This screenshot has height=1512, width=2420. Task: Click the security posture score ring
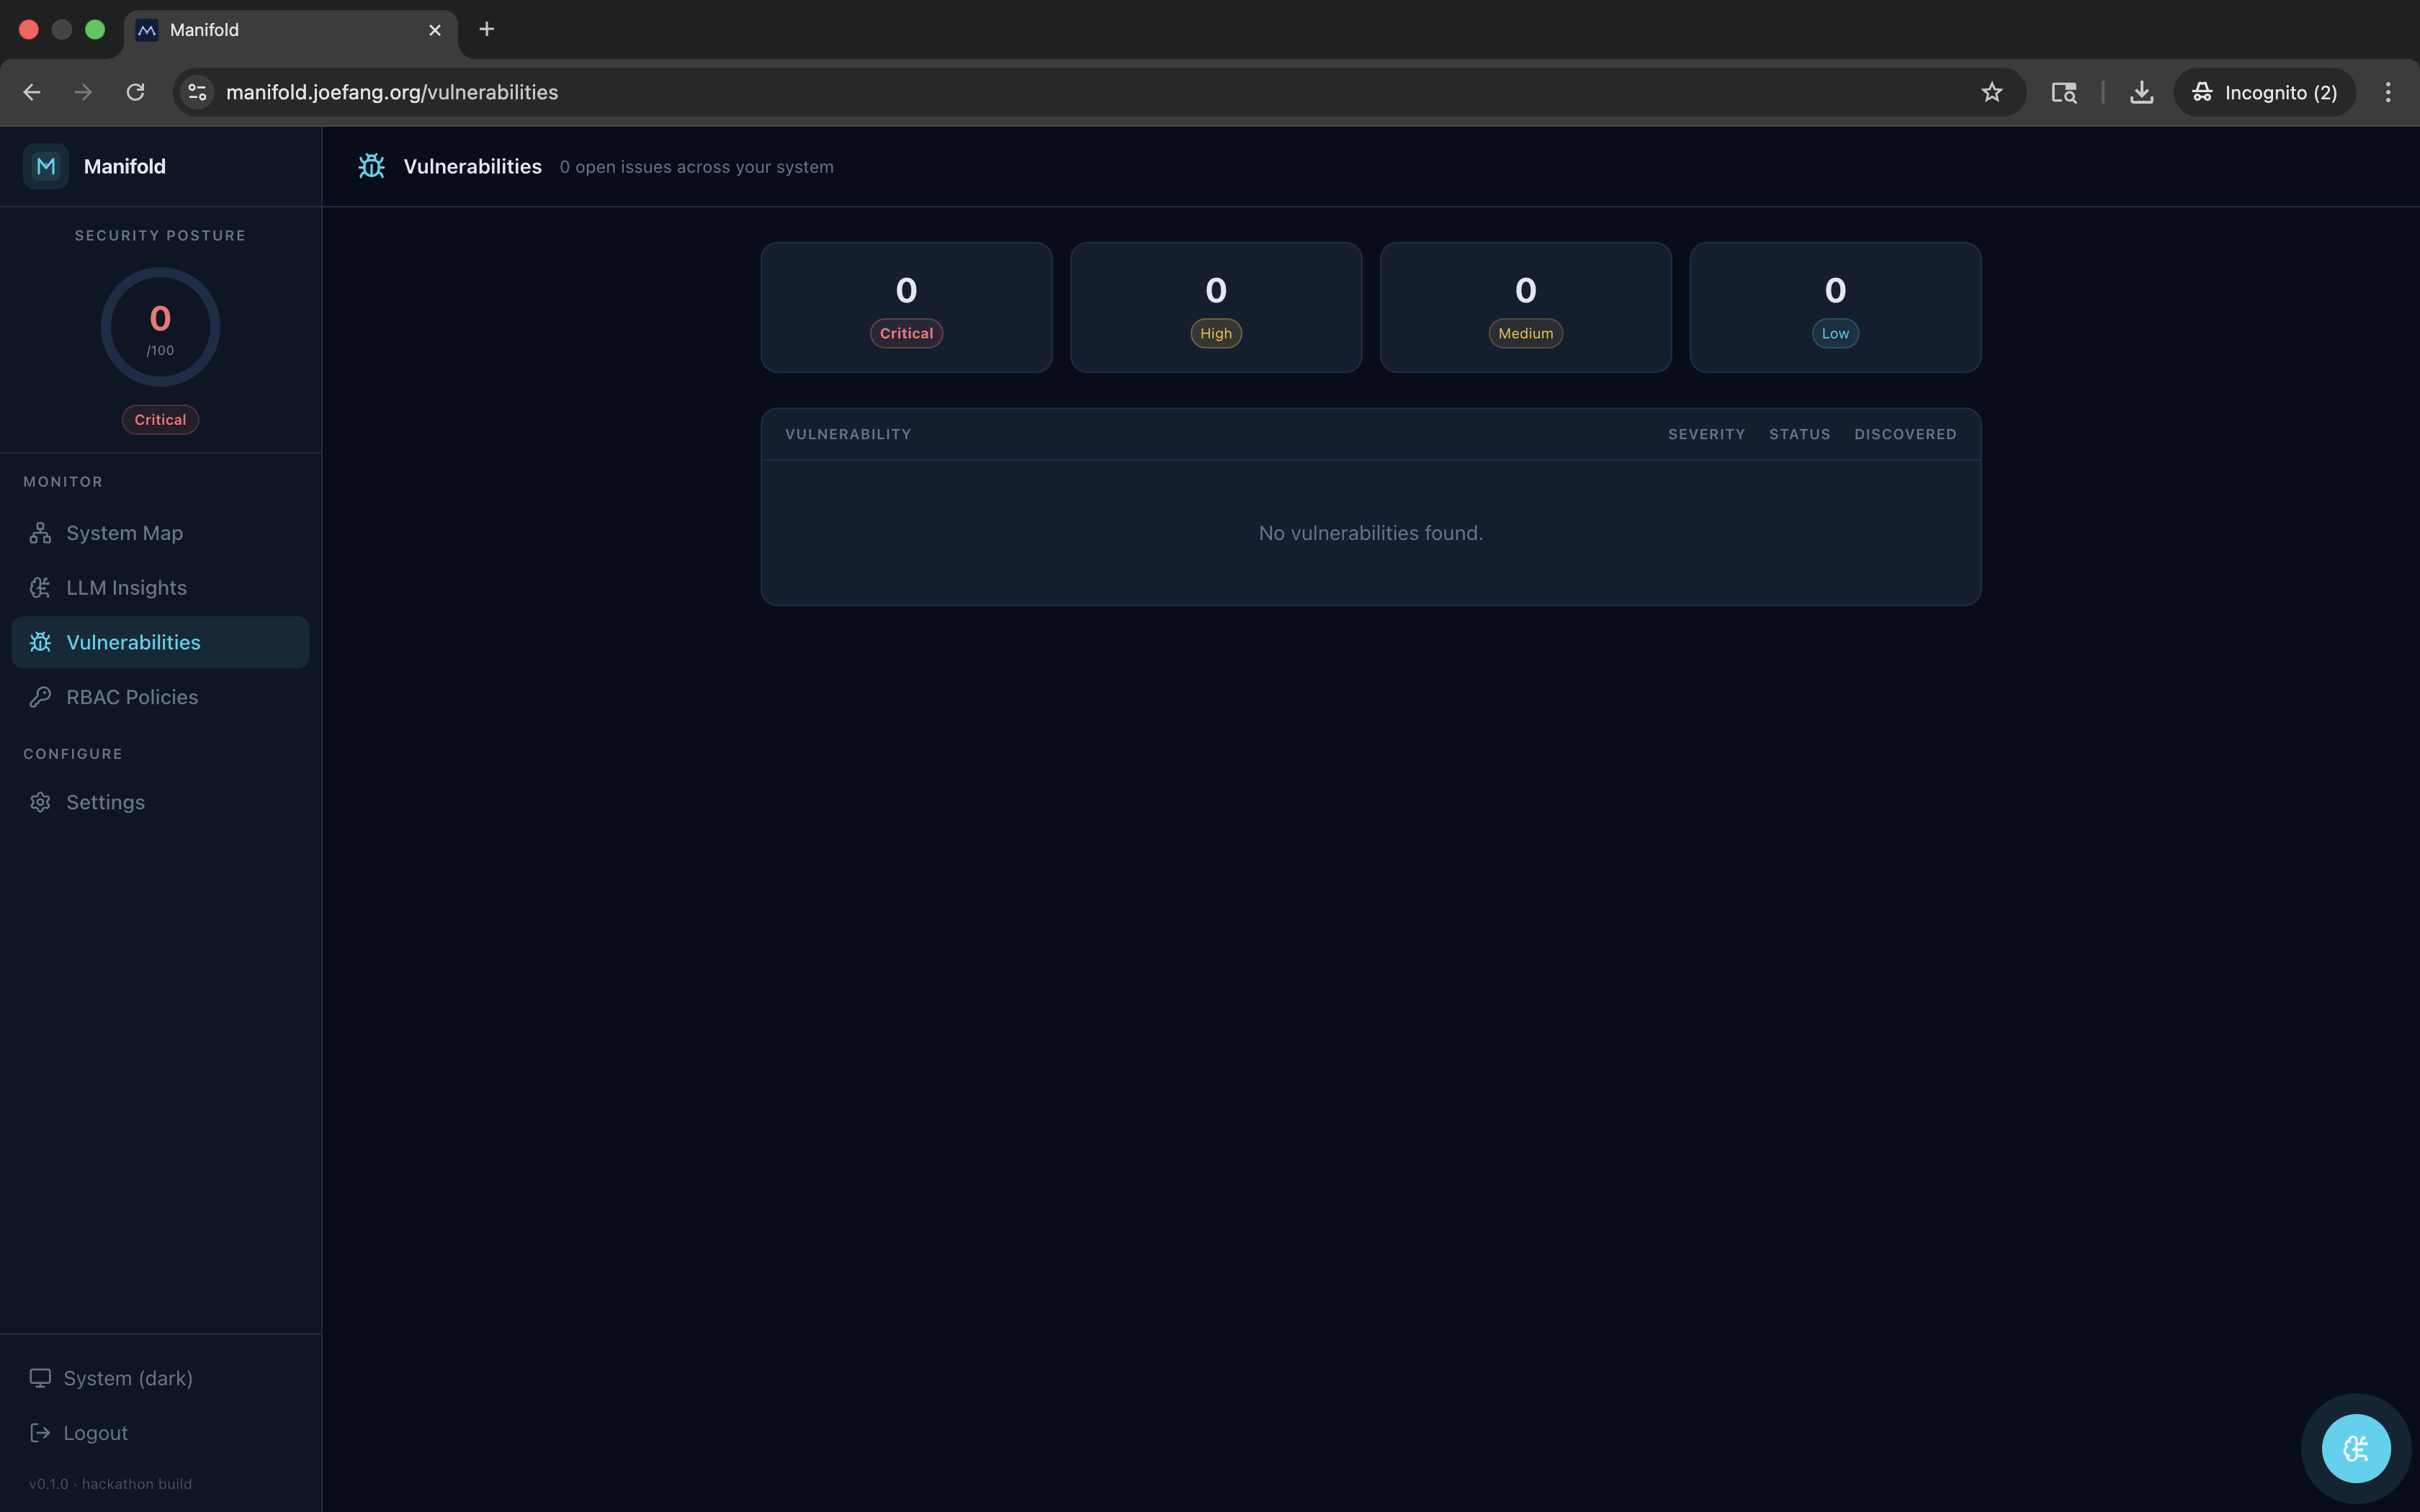[160, 327]
